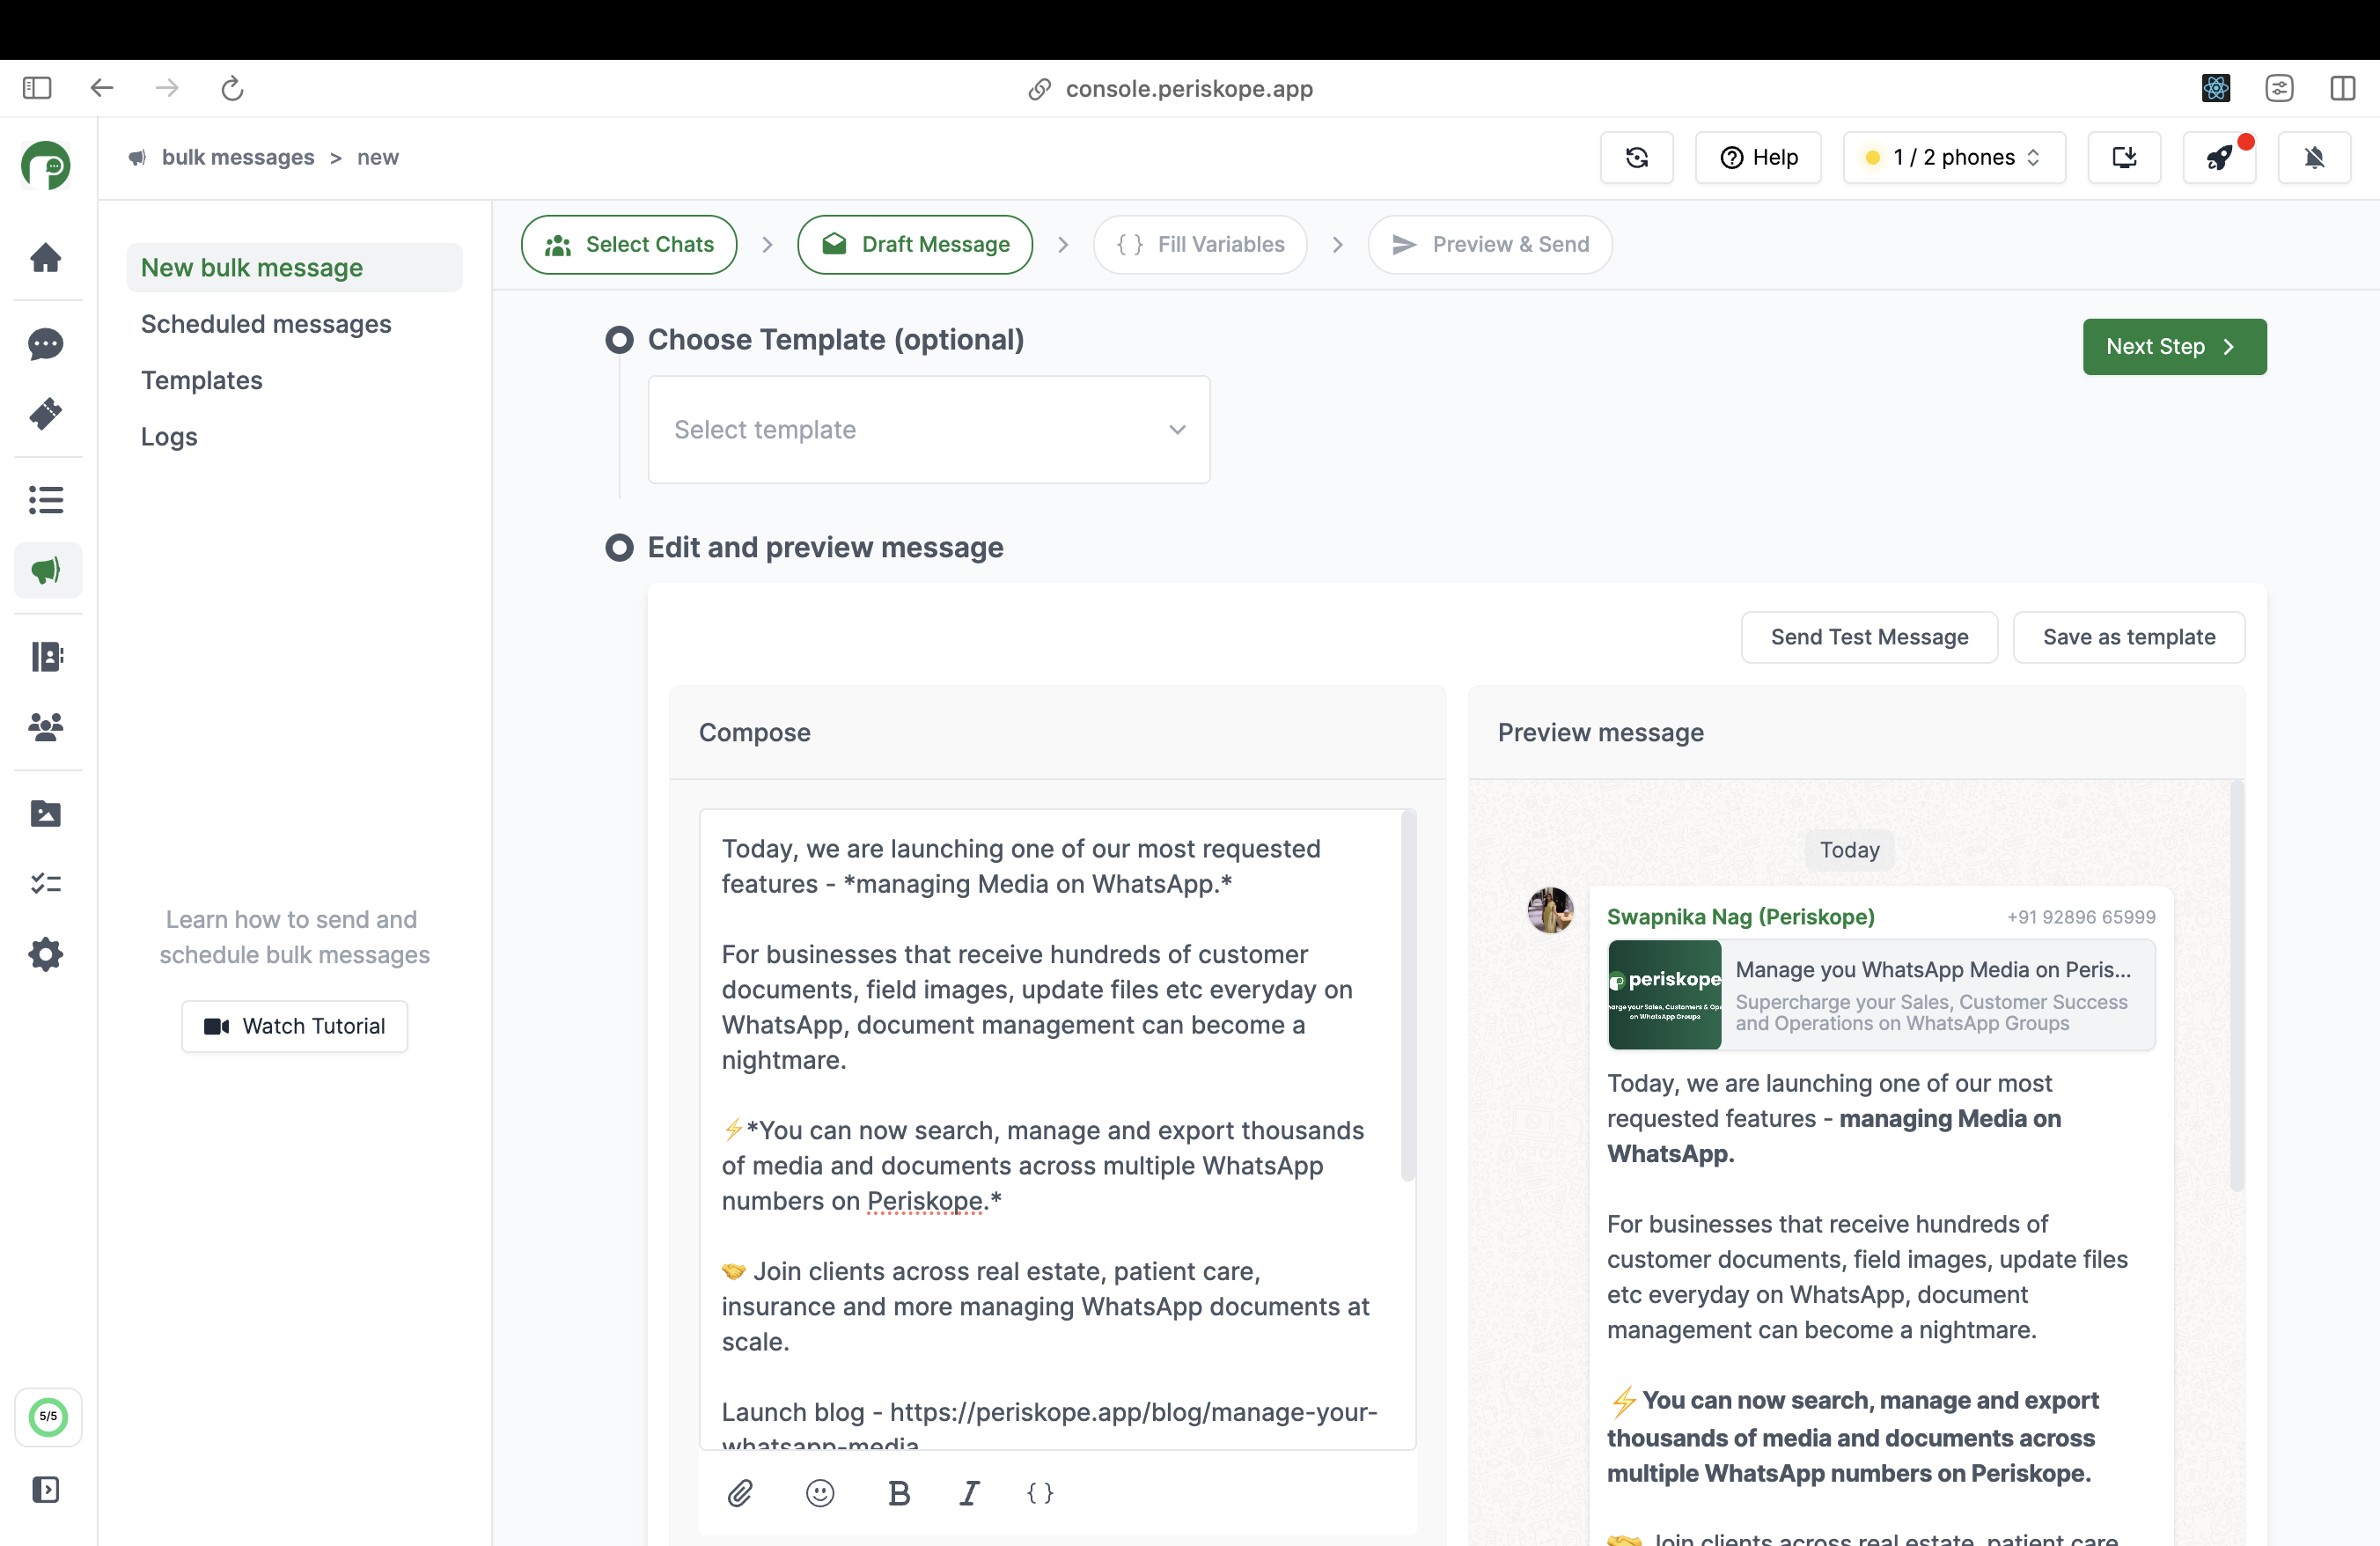Screen dimensions: 2380x1546
Task: Click Save as template button
Action: pyautogui.click(x=2128, y=637)
